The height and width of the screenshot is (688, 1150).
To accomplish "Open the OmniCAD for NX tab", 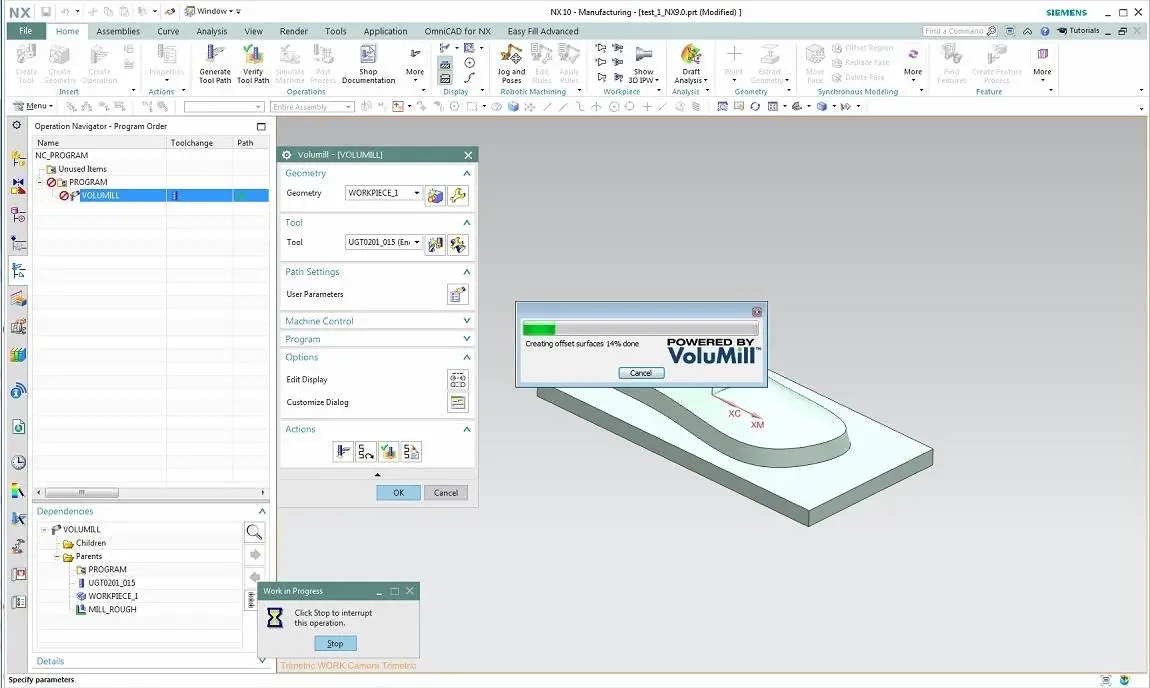I will coord(458,32).
